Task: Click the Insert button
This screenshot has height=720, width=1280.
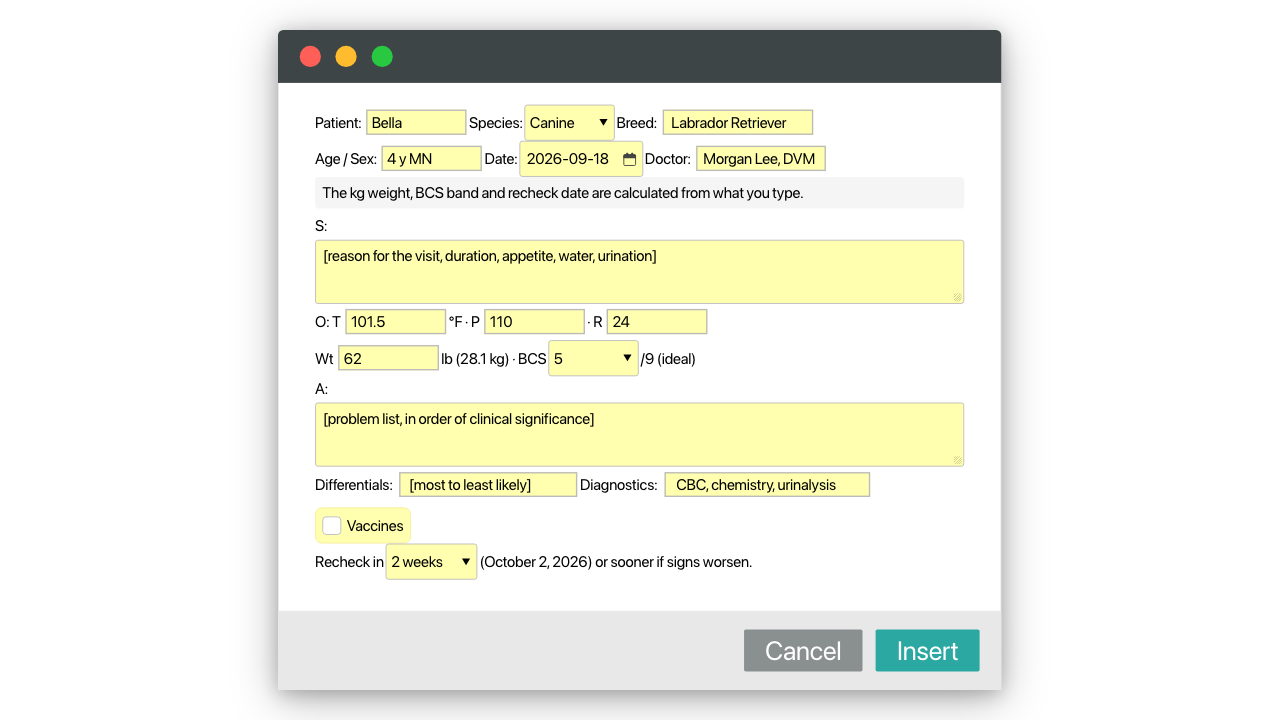Action: [927, 651]
